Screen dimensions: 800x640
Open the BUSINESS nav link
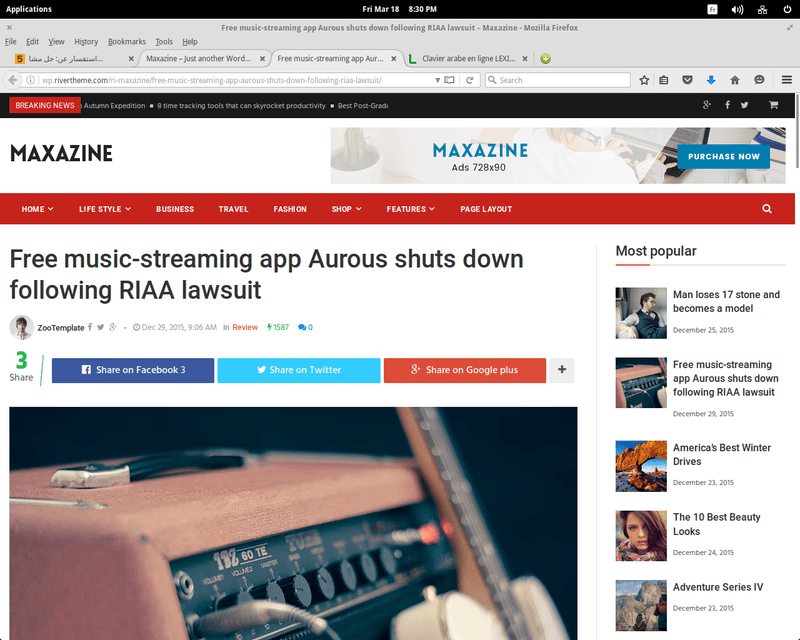tap(175, 209)
